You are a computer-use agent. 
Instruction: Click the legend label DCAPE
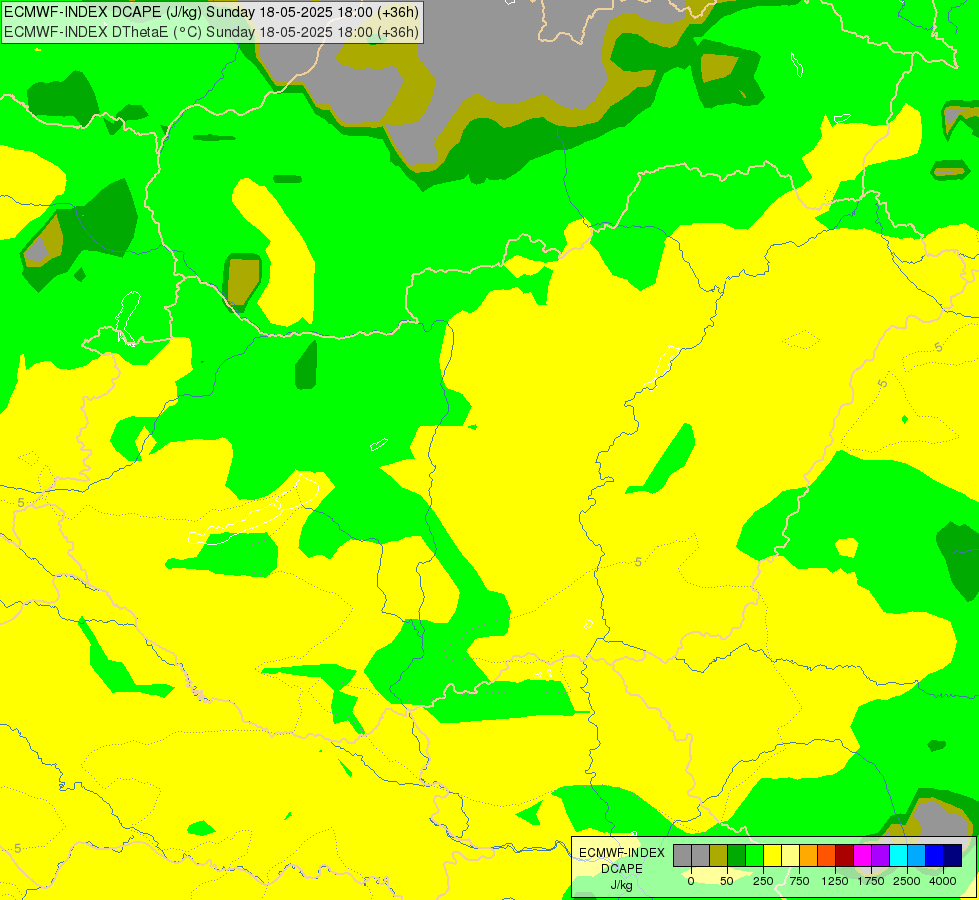coord(622,869)
